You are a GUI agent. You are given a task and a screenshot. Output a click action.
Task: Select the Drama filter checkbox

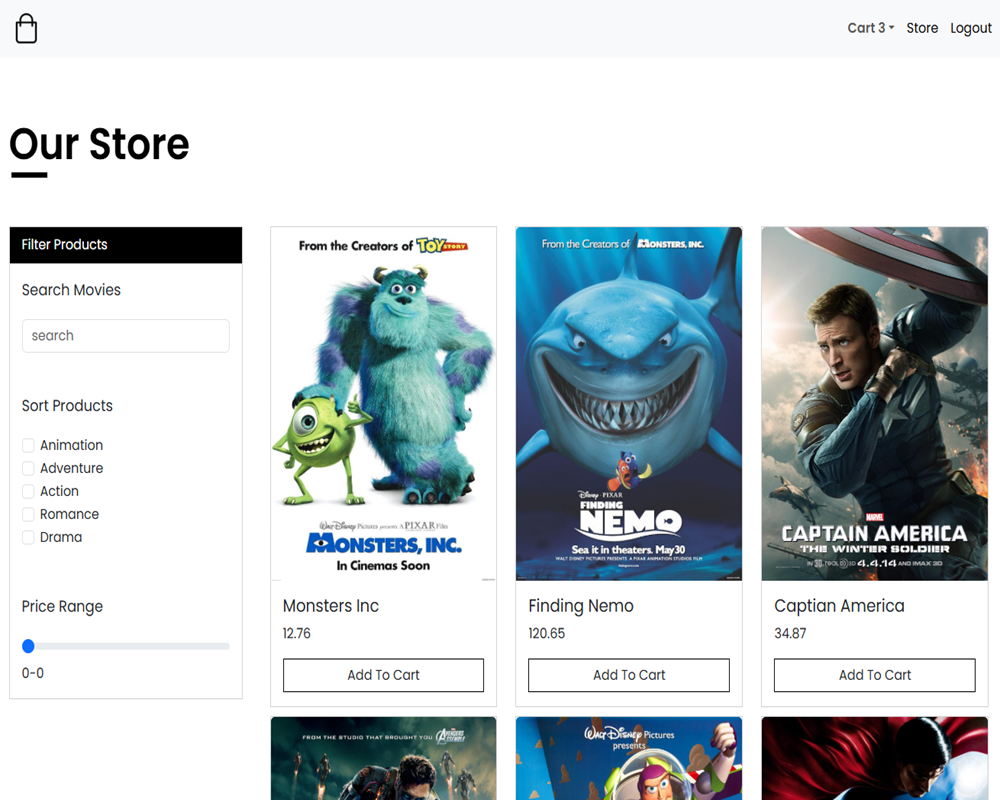pyautogui.click(x=28, y=537)
